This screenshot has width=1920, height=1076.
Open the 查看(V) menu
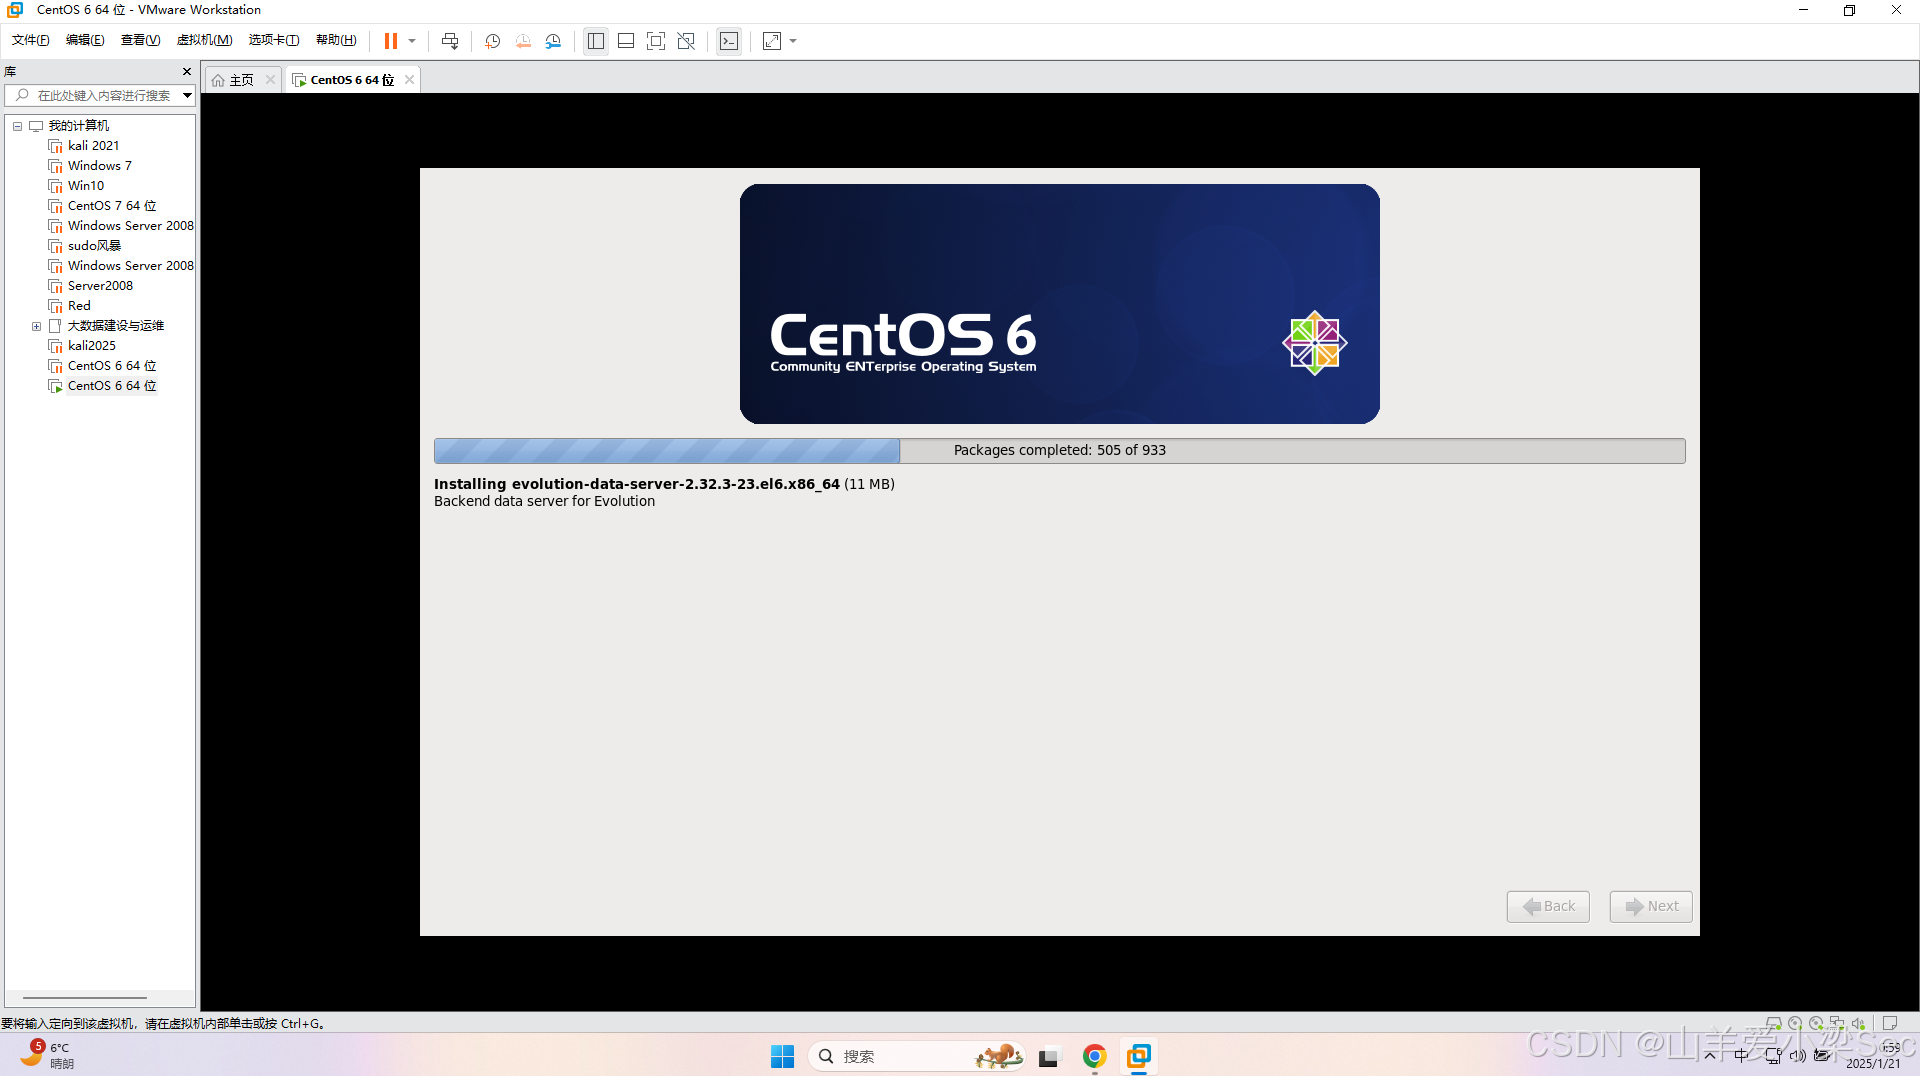(x=140, y=40)
